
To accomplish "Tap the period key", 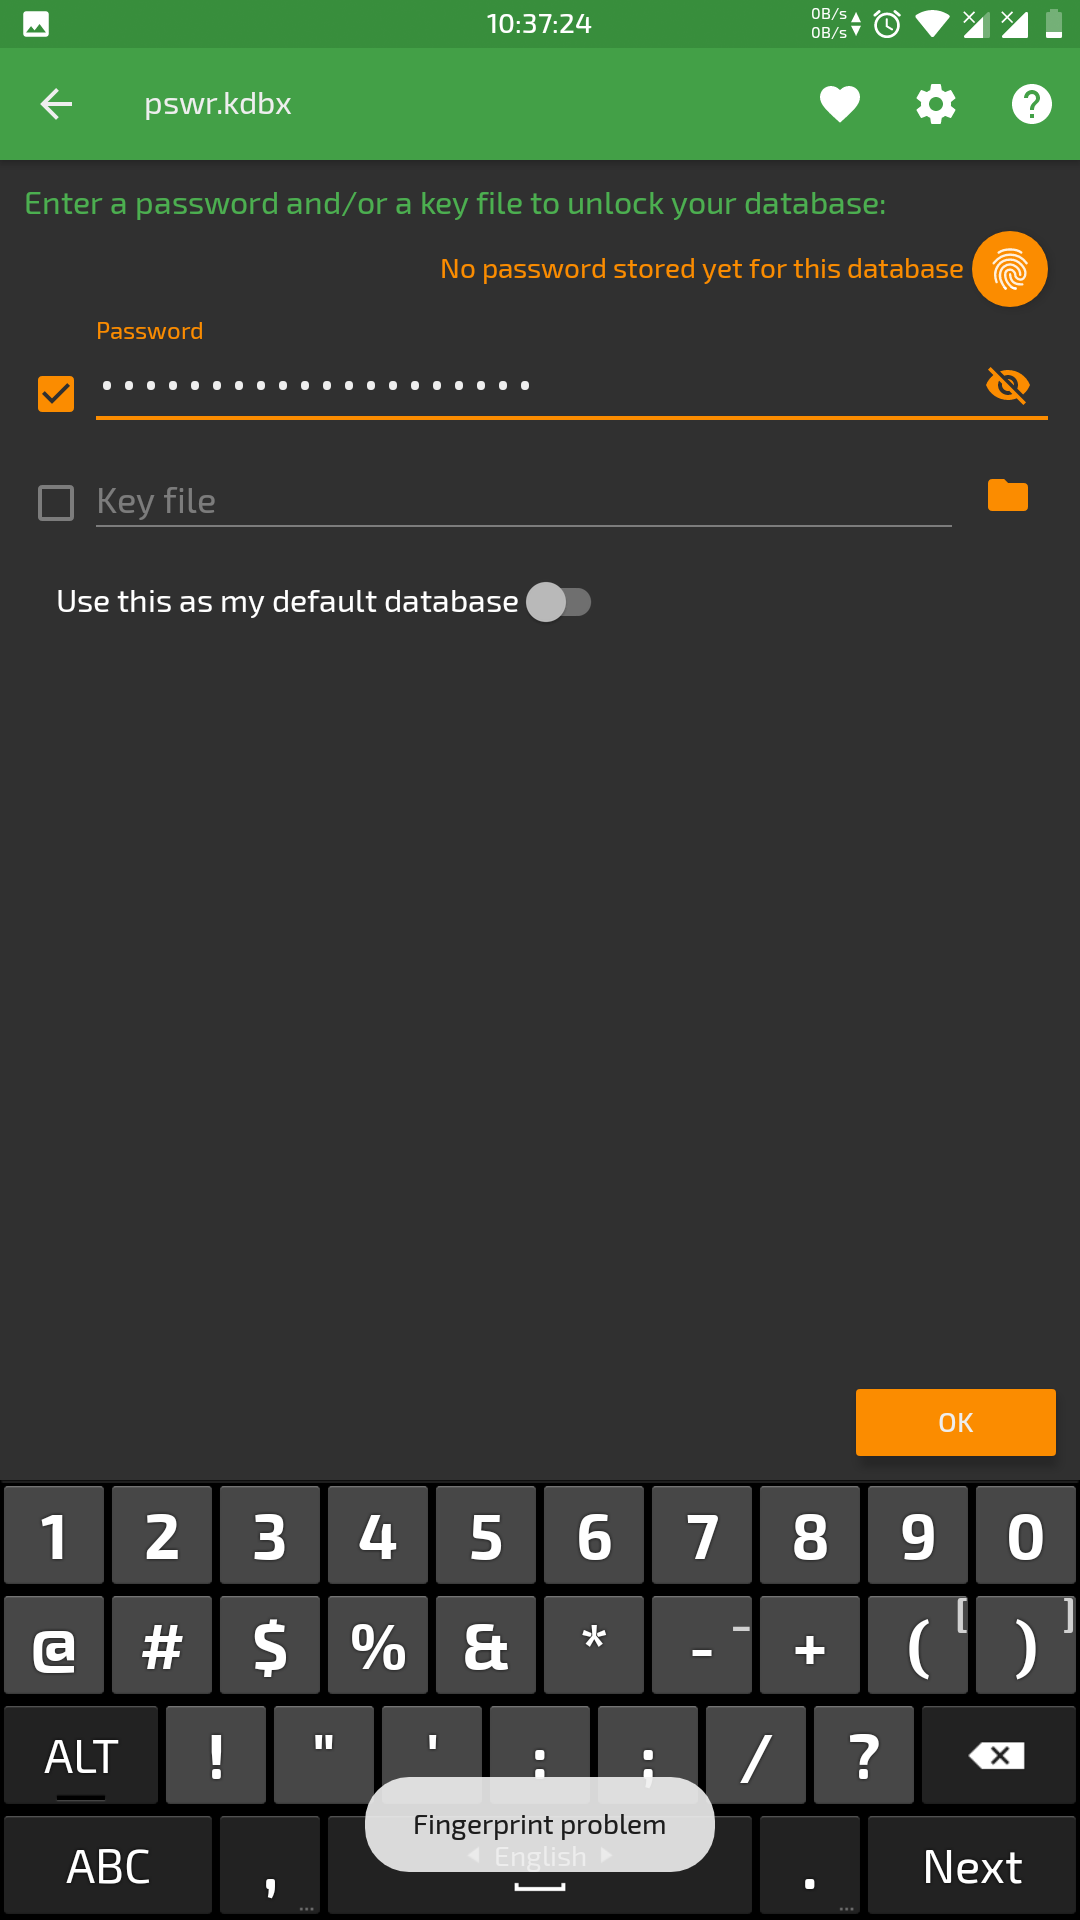I will coord(810,1866).
